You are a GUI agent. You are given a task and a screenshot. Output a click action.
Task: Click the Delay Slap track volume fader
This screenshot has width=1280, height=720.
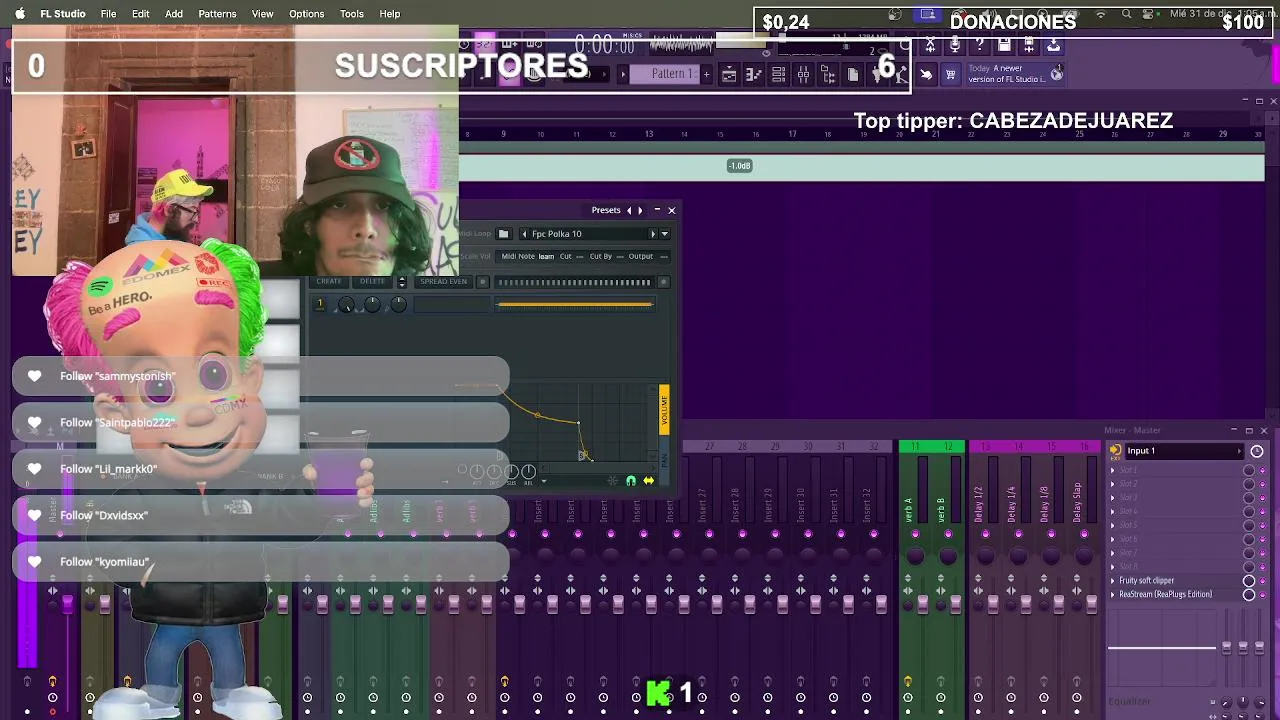pos(1091,604)
